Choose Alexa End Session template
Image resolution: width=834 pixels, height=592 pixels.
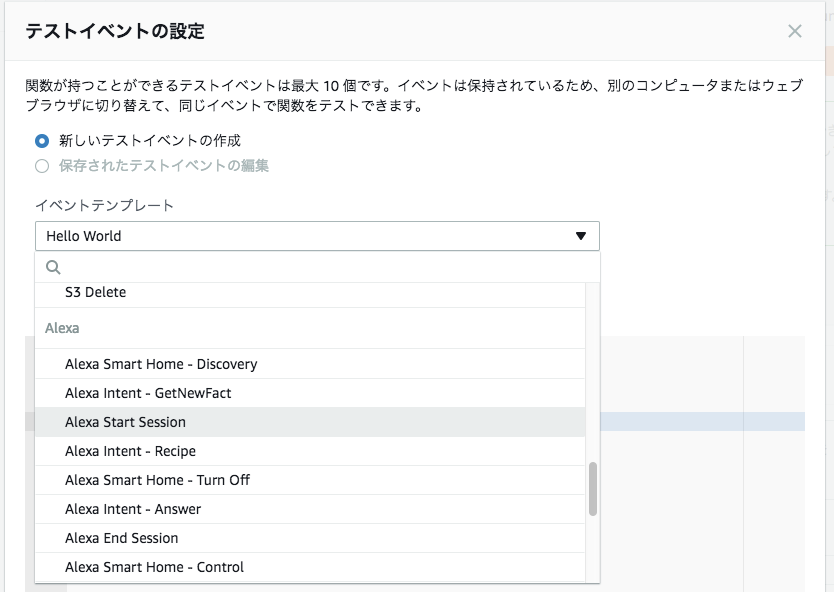(x=122, y=538)
